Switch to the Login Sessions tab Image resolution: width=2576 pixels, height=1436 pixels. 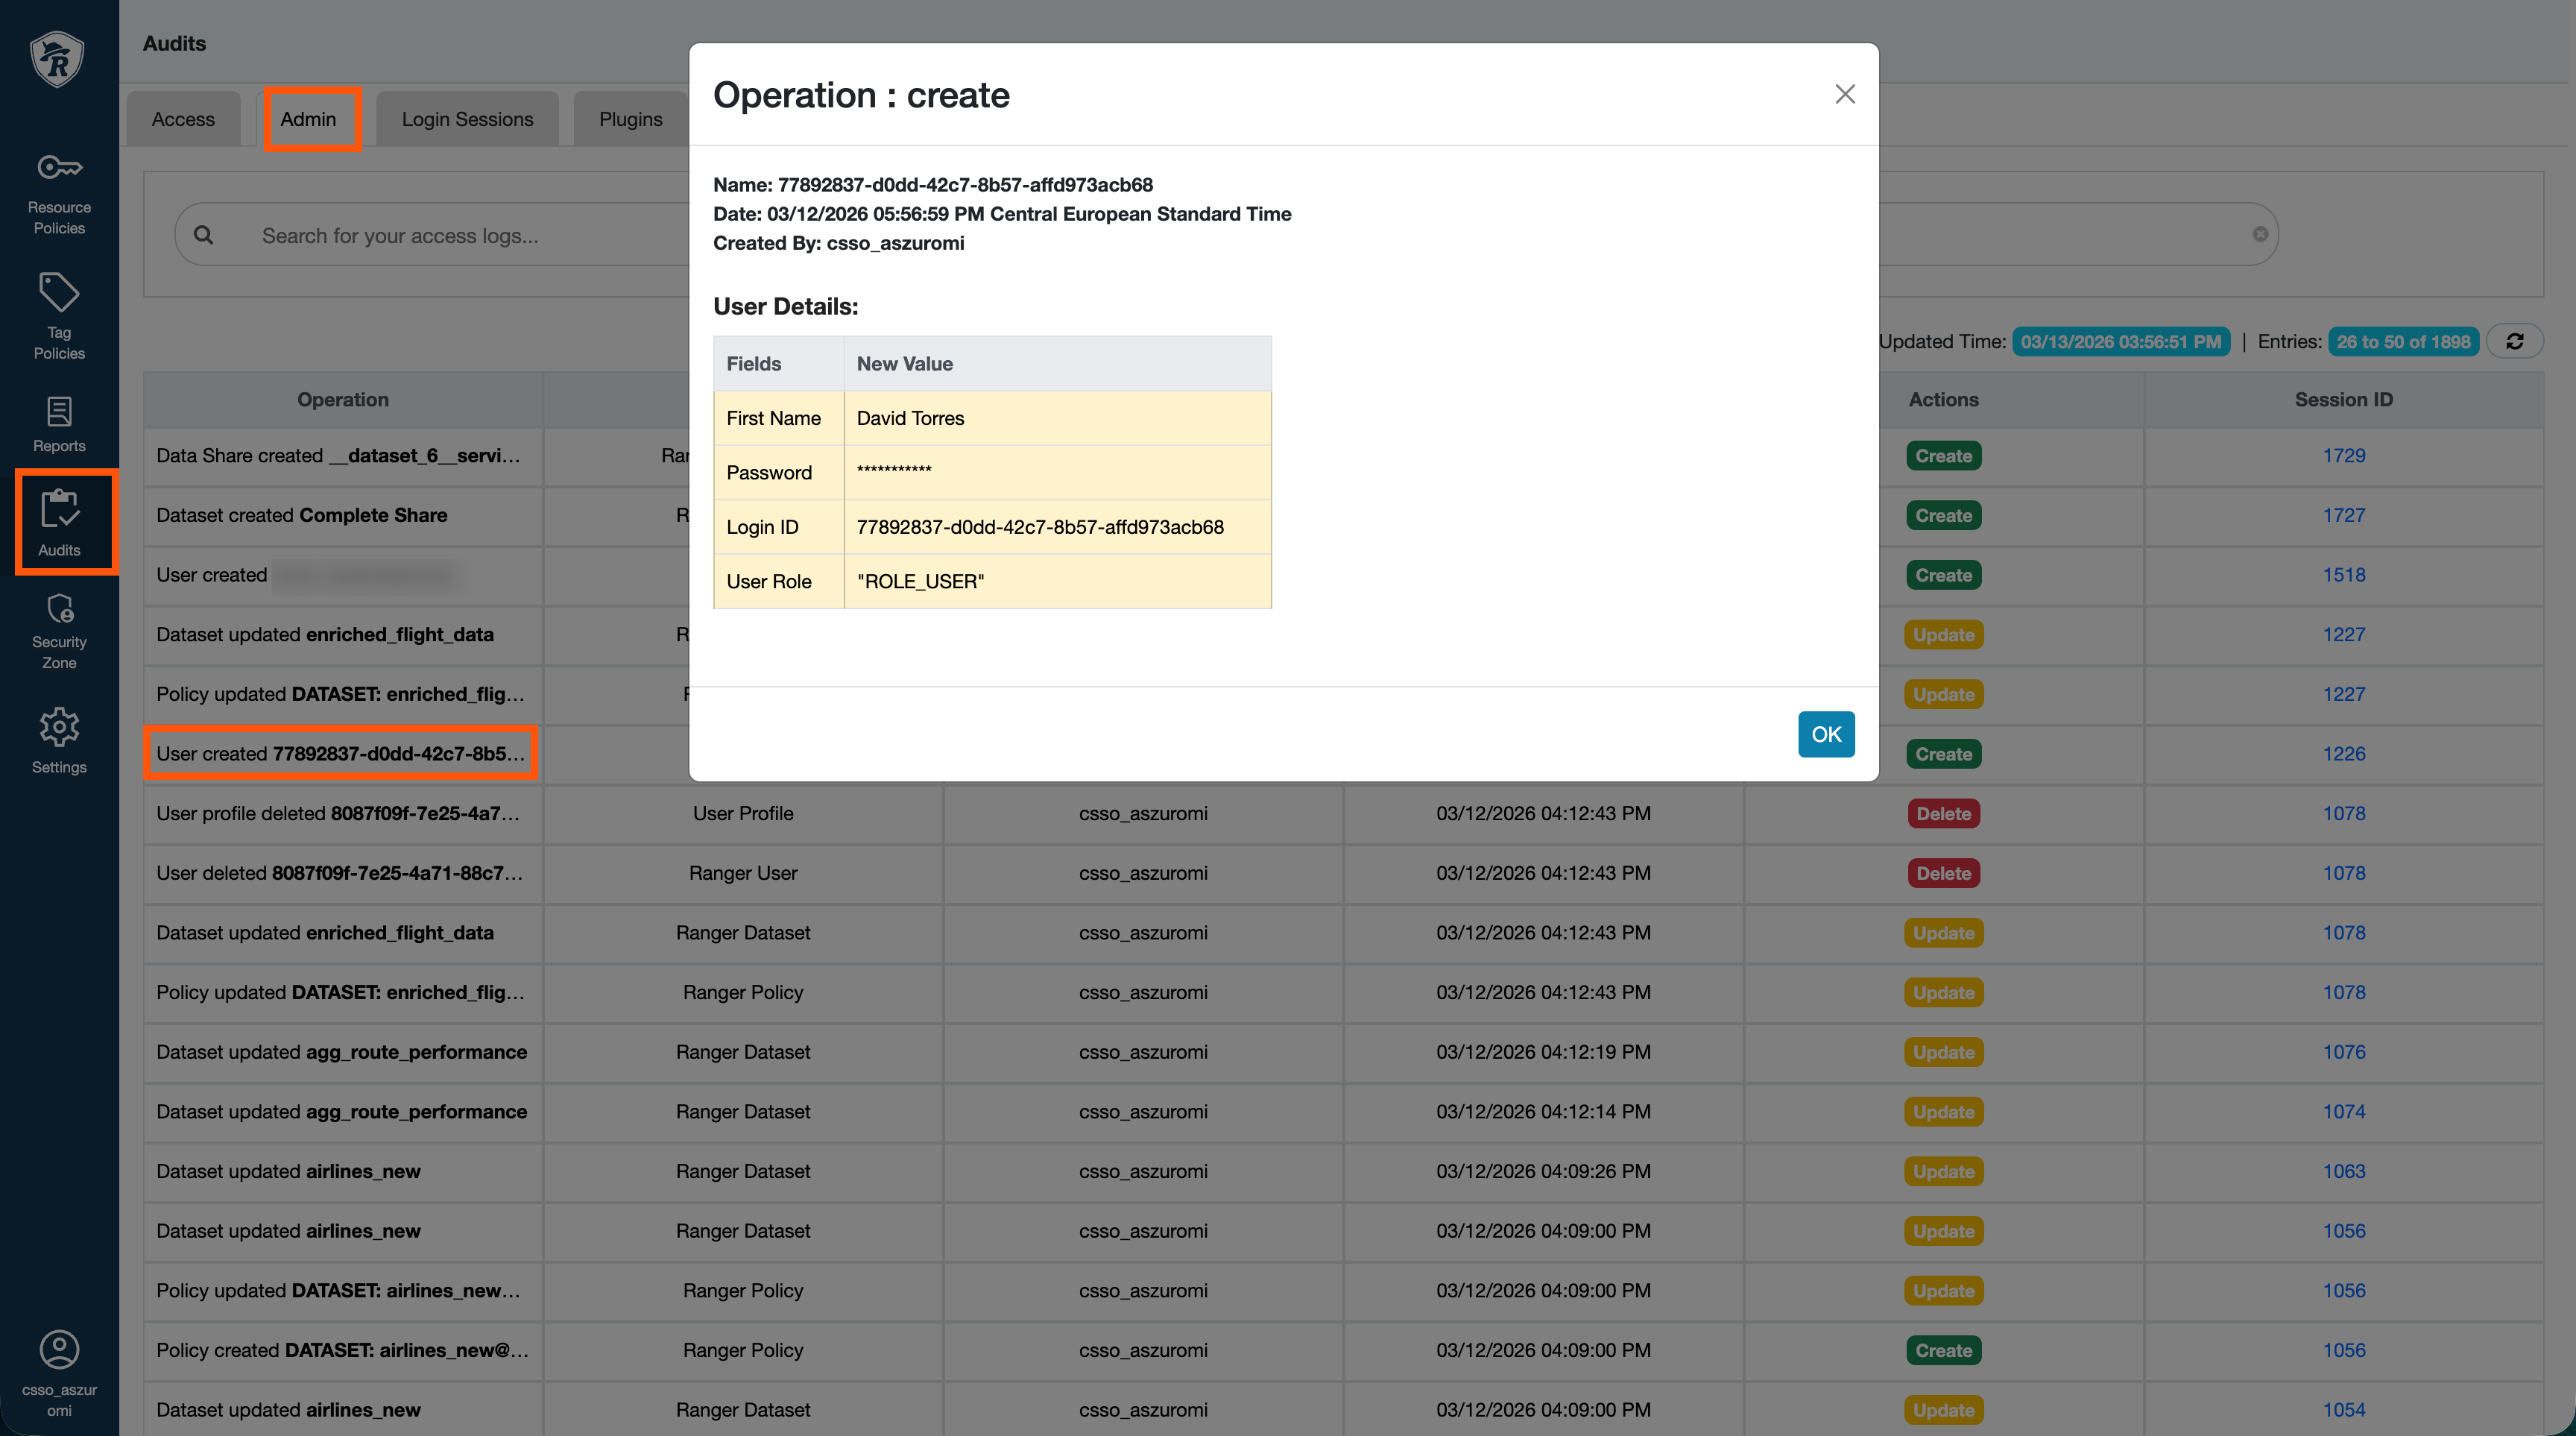467,119
